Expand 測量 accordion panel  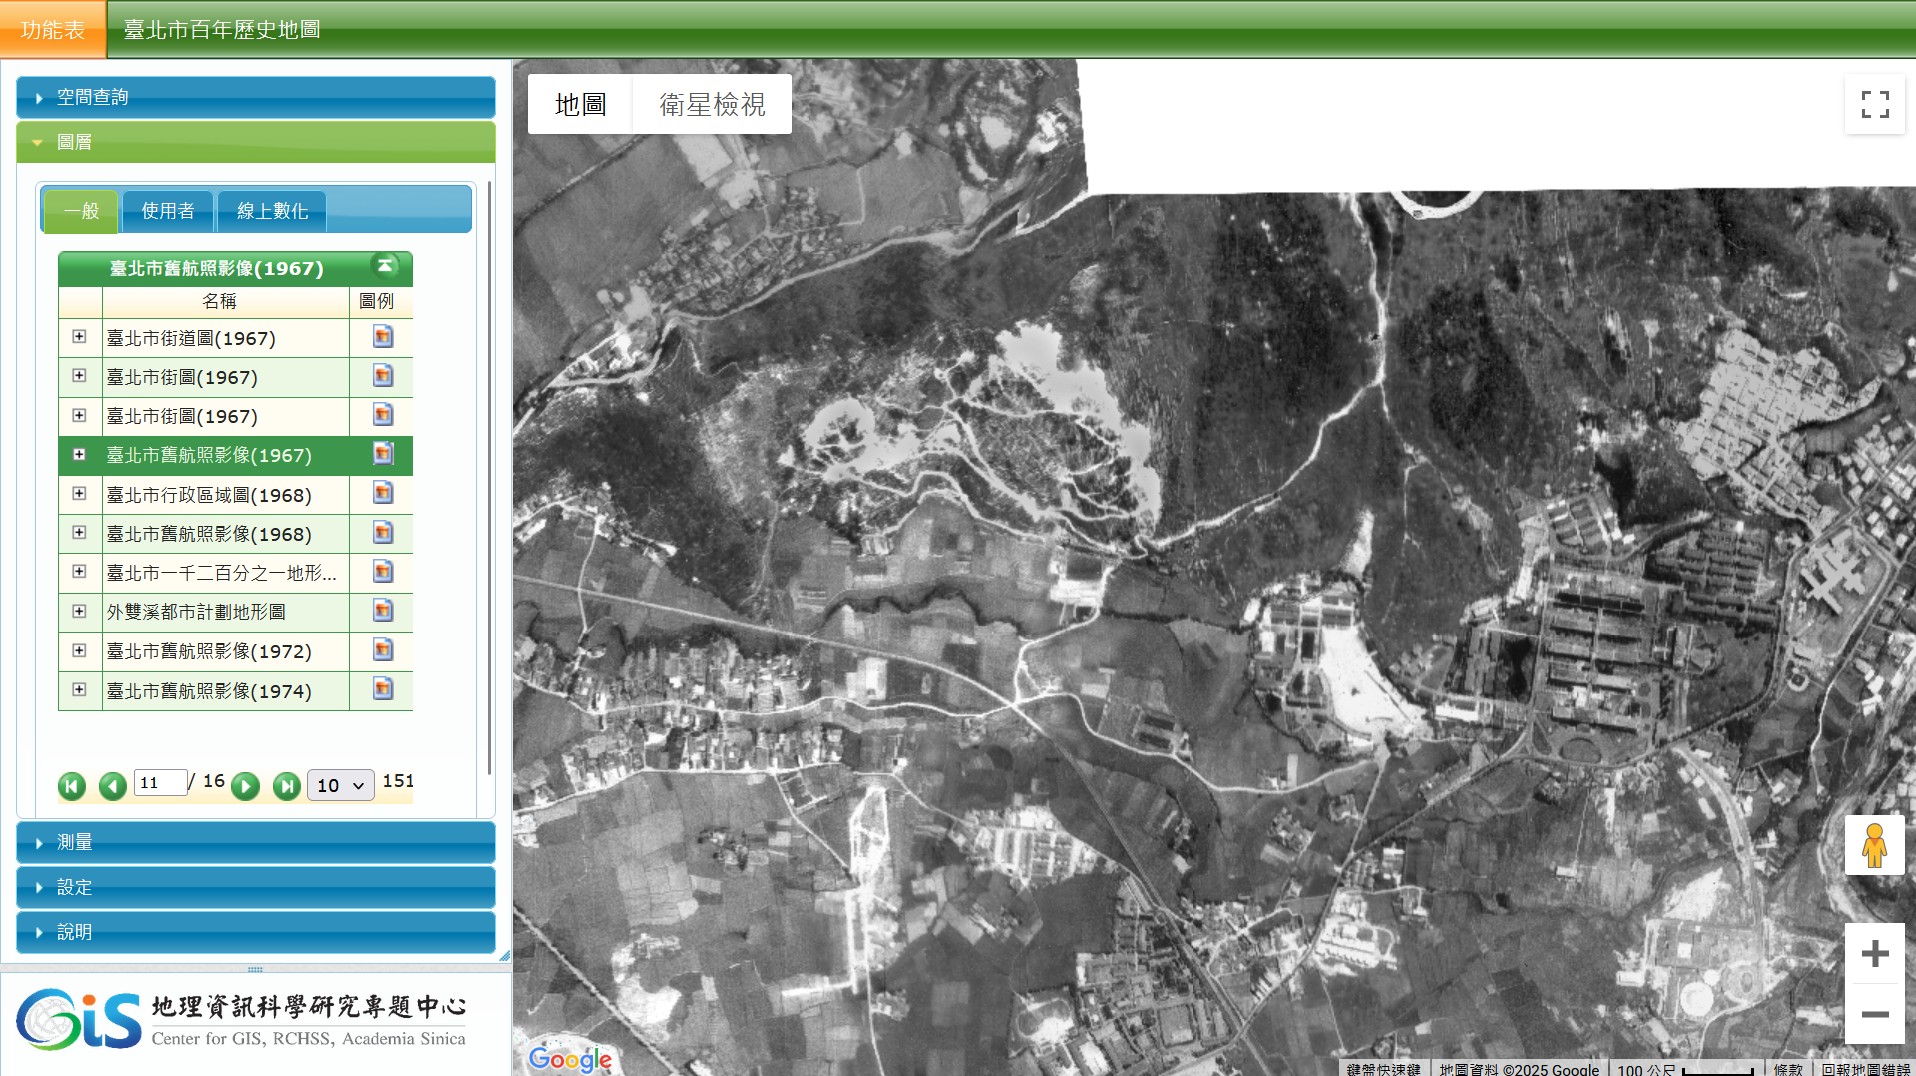click(256, 842)
